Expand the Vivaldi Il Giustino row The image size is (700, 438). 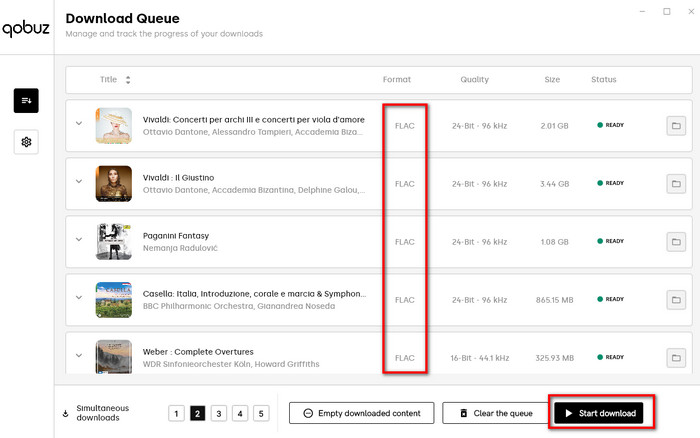click(x=79, y=181)
